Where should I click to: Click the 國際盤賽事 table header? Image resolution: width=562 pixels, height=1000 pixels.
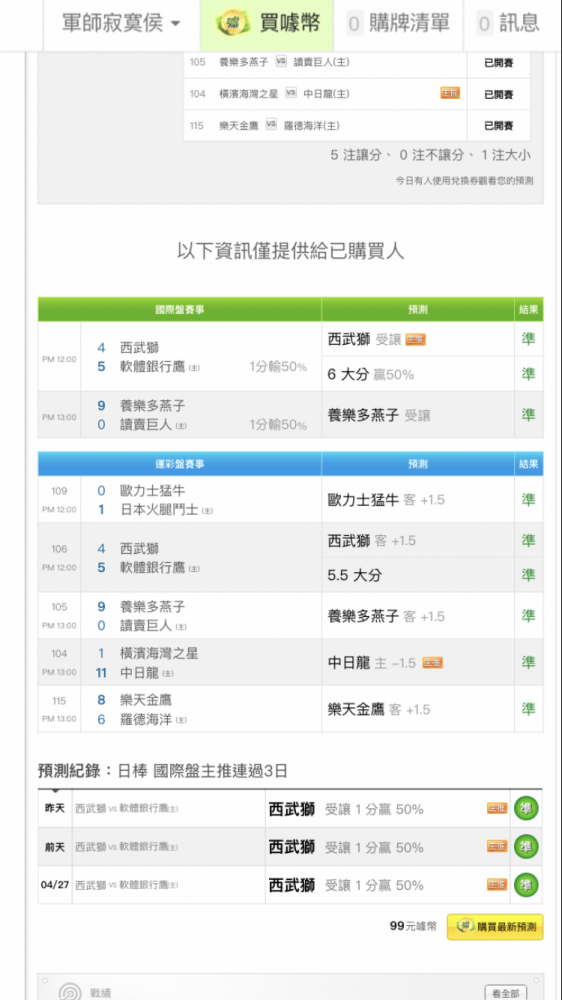coord(179,309)
